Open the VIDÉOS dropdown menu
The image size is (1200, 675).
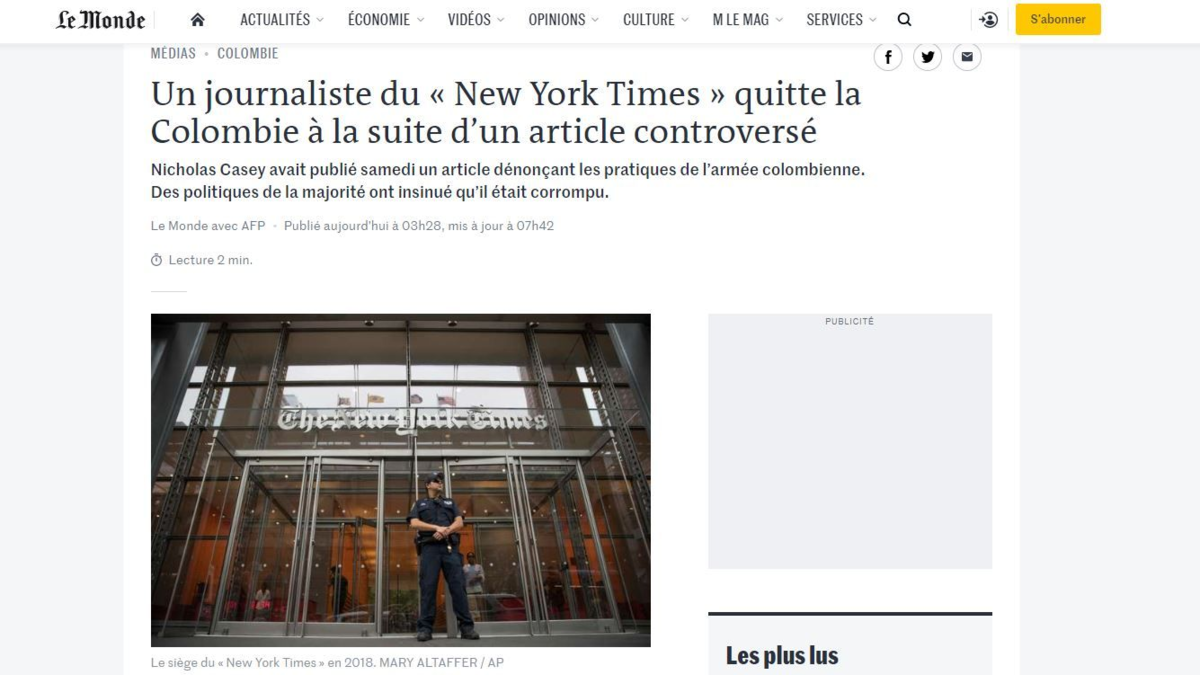pyautogui.click(x=476, y=19)
